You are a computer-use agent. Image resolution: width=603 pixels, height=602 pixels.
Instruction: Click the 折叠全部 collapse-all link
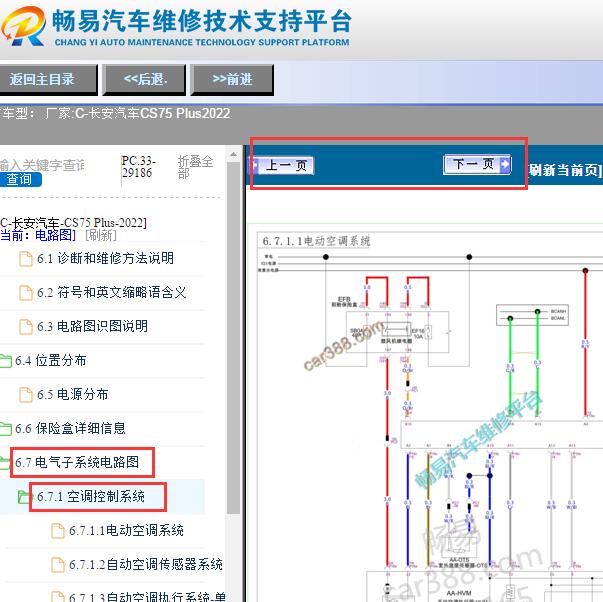tap(195, 167)
